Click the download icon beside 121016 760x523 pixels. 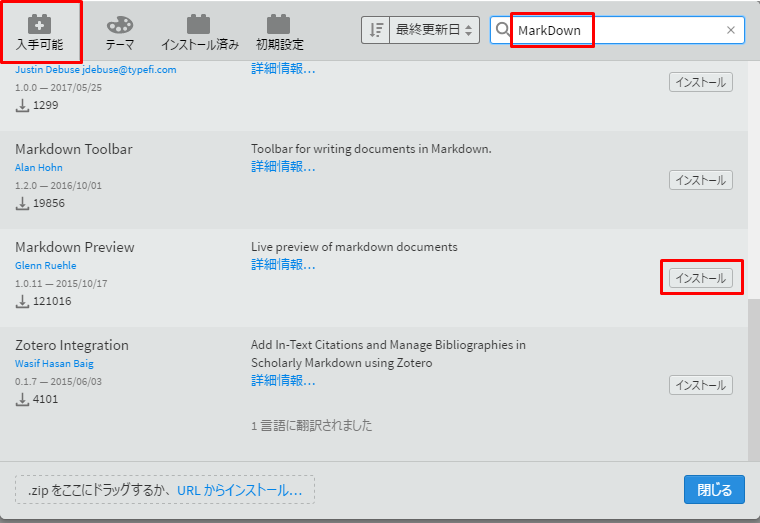(x=22, y=301)
